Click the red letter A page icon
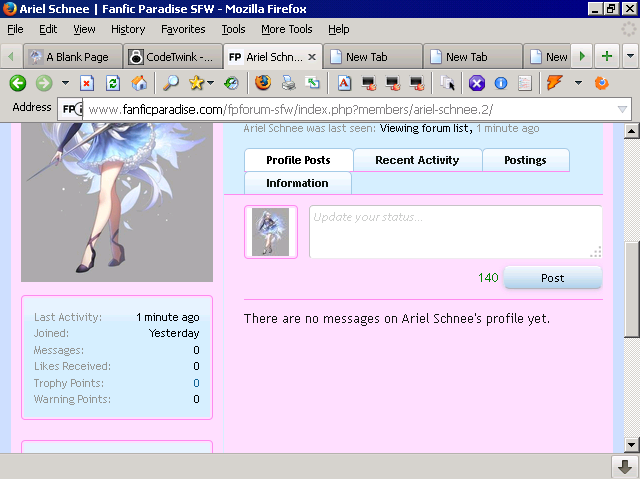This screenshot has height=480, width=640. click(x=344, y=83)
